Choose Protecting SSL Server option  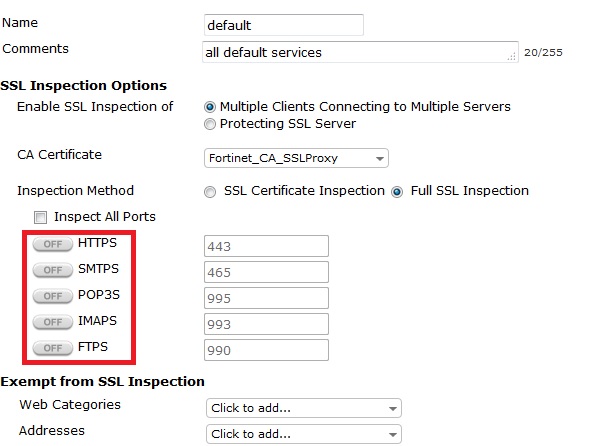(x=210, y=124)
